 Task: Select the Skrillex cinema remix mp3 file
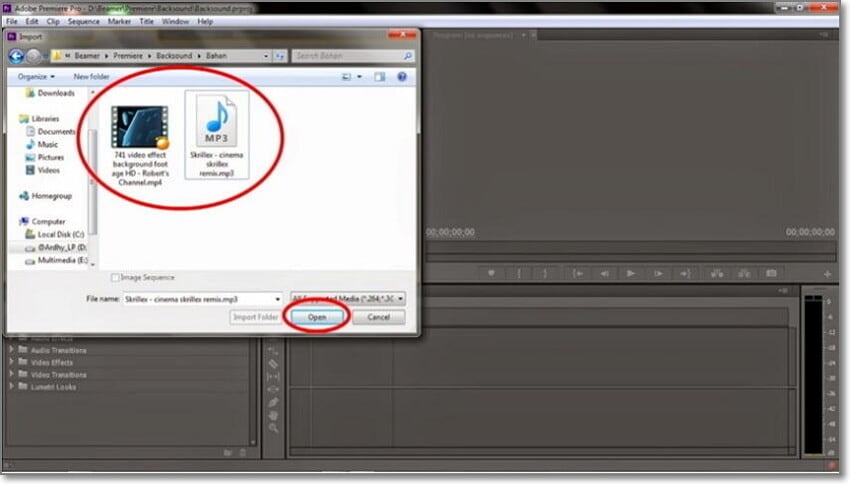coord(217,134)
